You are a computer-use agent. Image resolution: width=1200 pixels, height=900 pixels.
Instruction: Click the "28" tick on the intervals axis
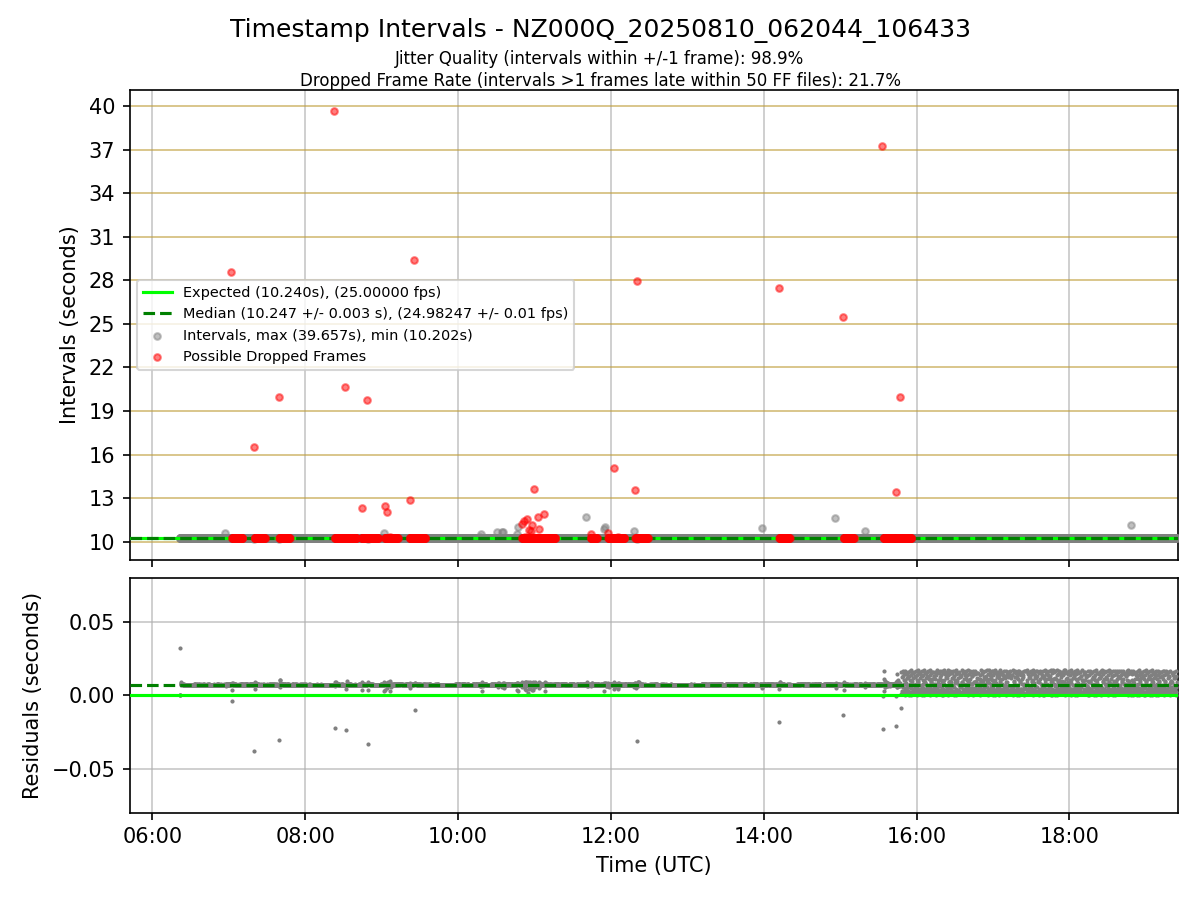(103, 281)
